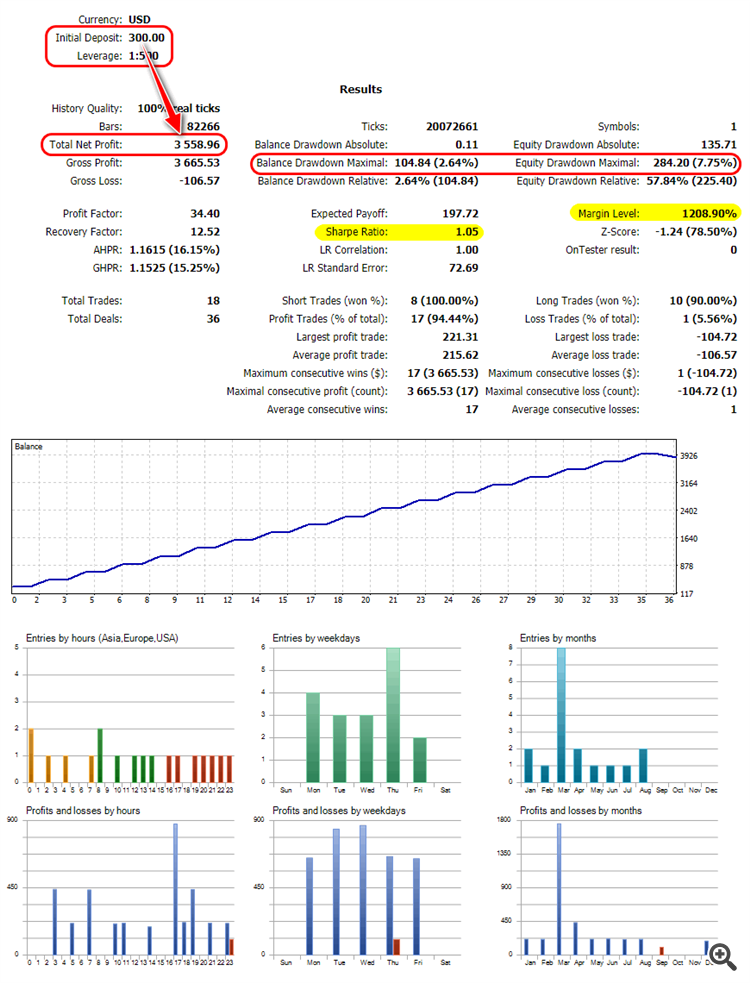Click Equity Drawdown Relative value 57.84% (225.40)

tap(692, 181)
